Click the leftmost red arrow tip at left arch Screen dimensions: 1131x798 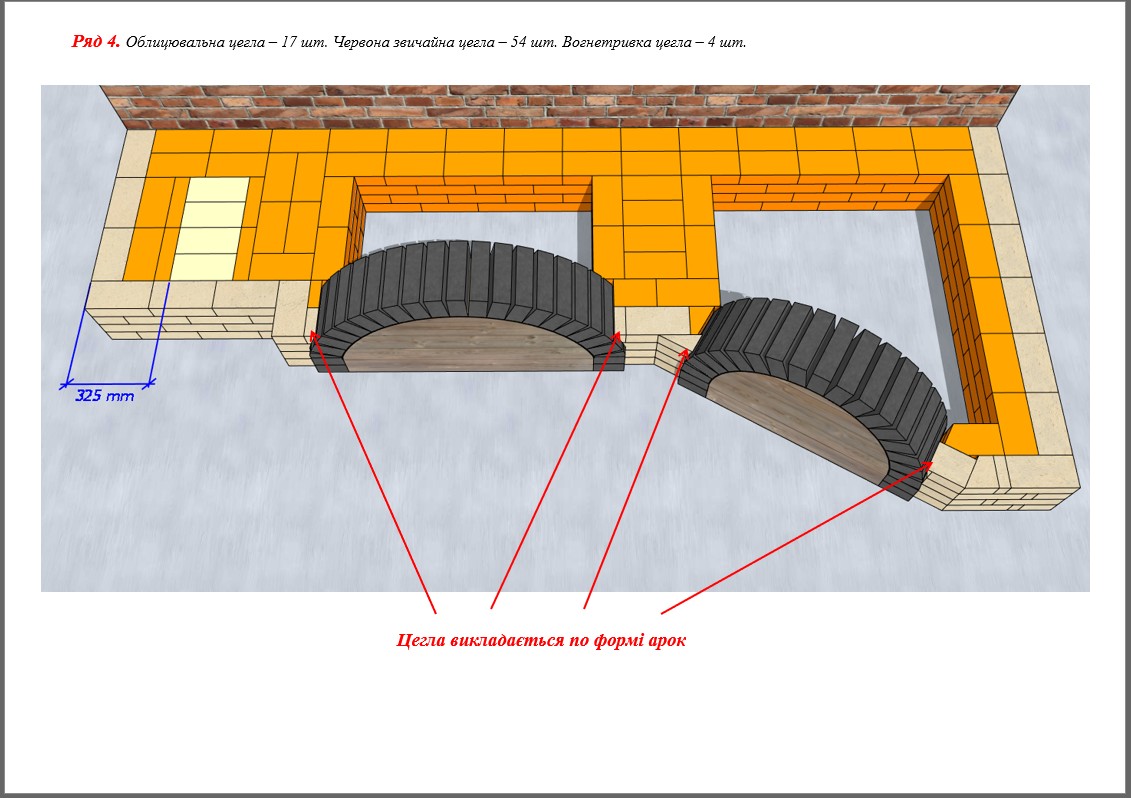[x=313, y=334]
